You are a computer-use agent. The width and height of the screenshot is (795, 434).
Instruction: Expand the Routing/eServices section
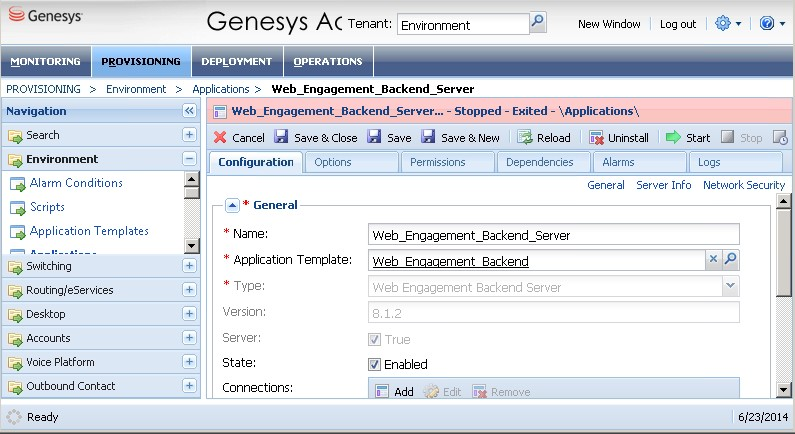click(x=189, y=290)
